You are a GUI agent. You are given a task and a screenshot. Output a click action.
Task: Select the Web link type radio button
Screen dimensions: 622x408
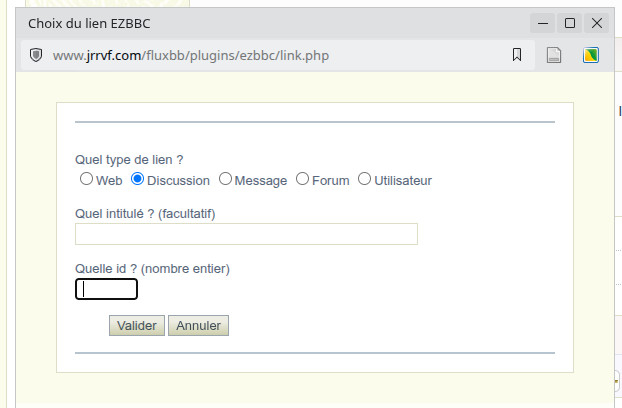click(x=86, y=179)
